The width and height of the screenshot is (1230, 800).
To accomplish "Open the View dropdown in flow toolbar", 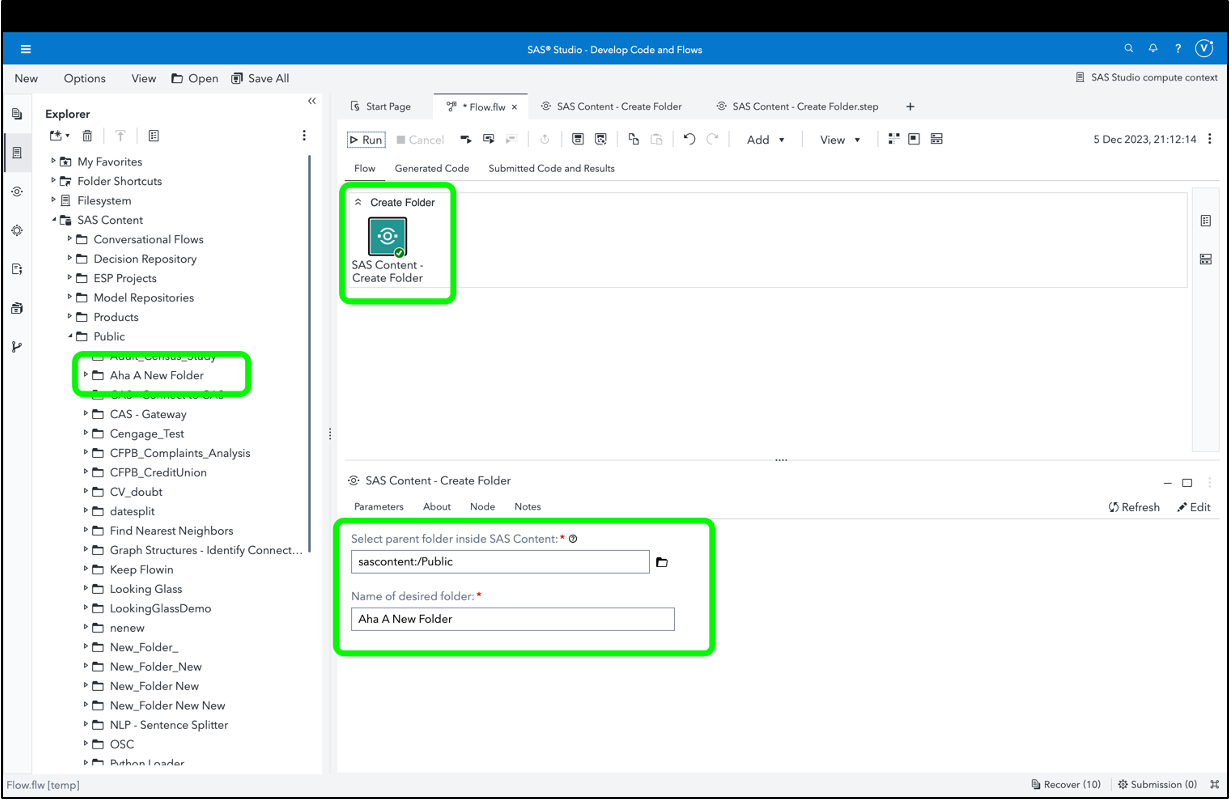I will 840,140.
